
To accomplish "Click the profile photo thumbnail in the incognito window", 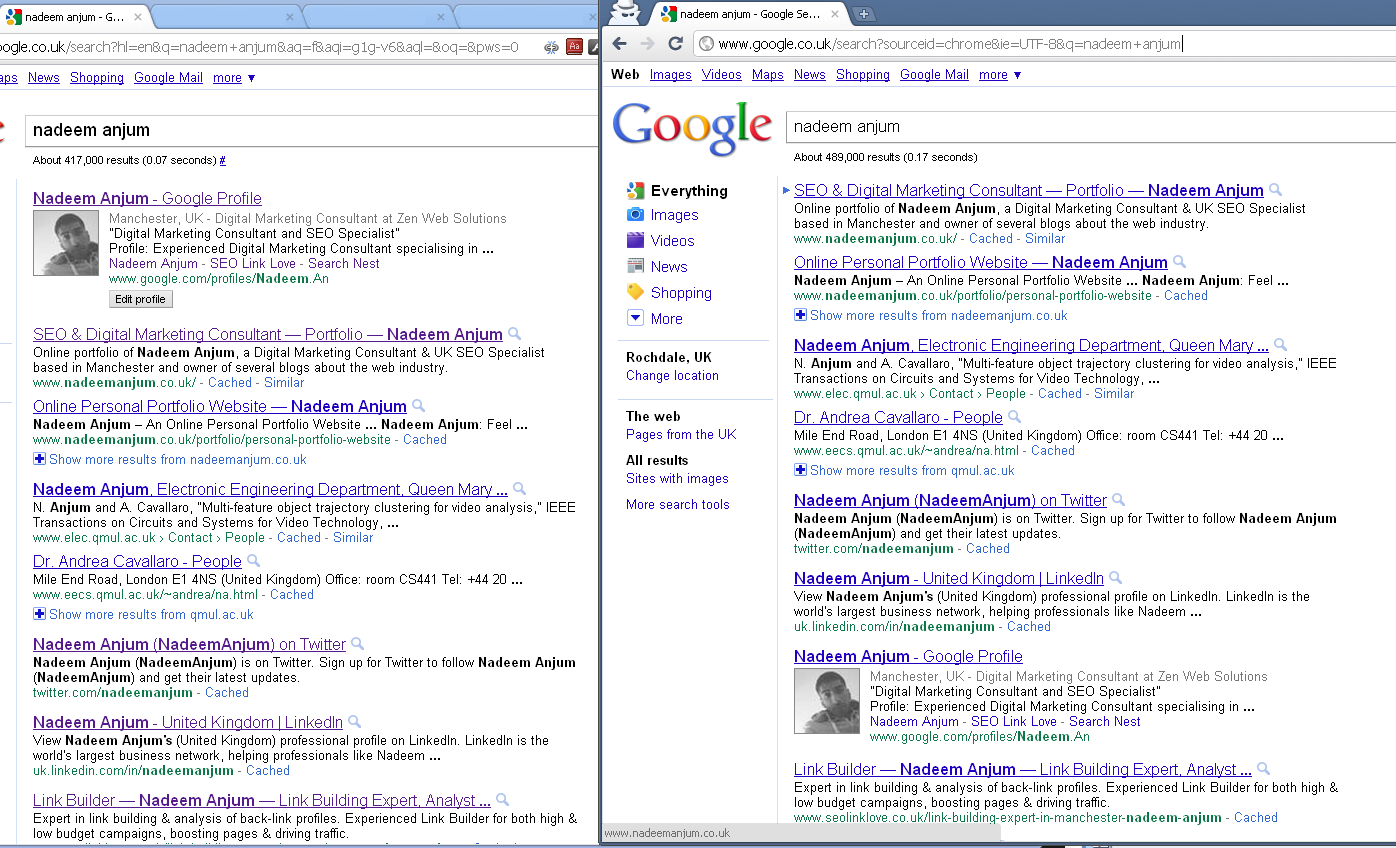I will coord(827,701).
